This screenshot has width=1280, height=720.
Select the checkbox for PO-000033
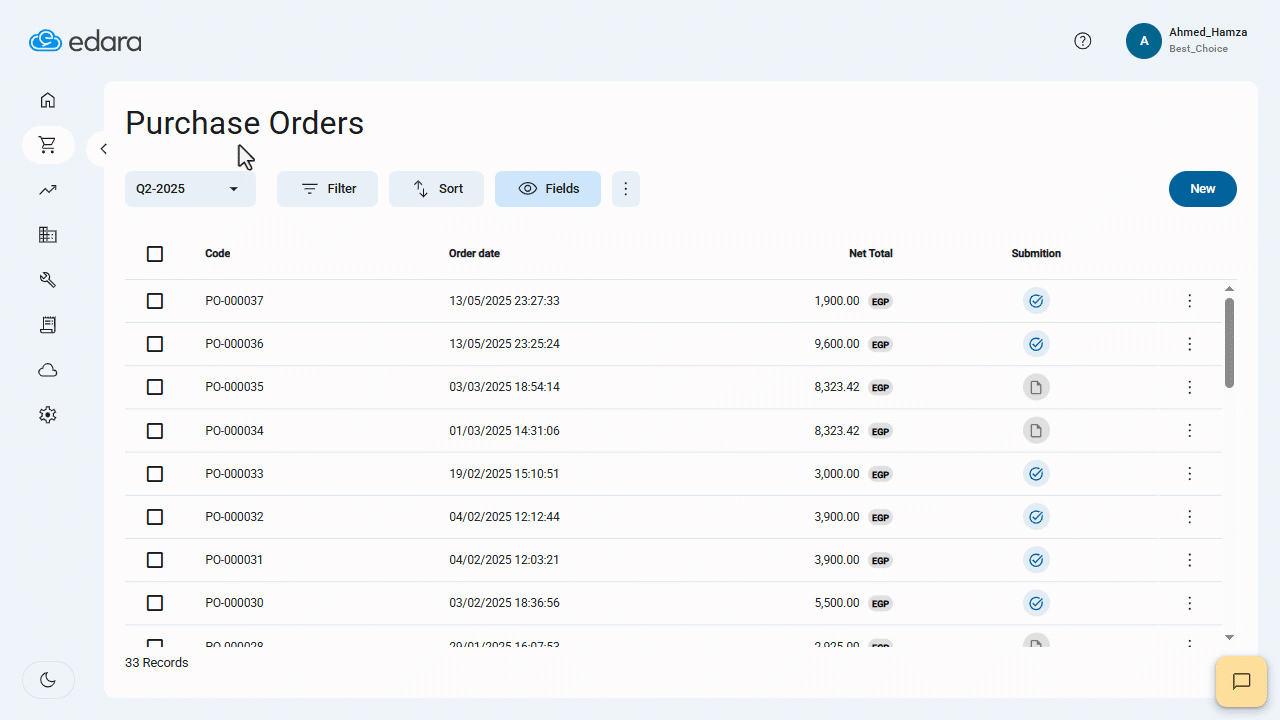click(x=155, y=474)
